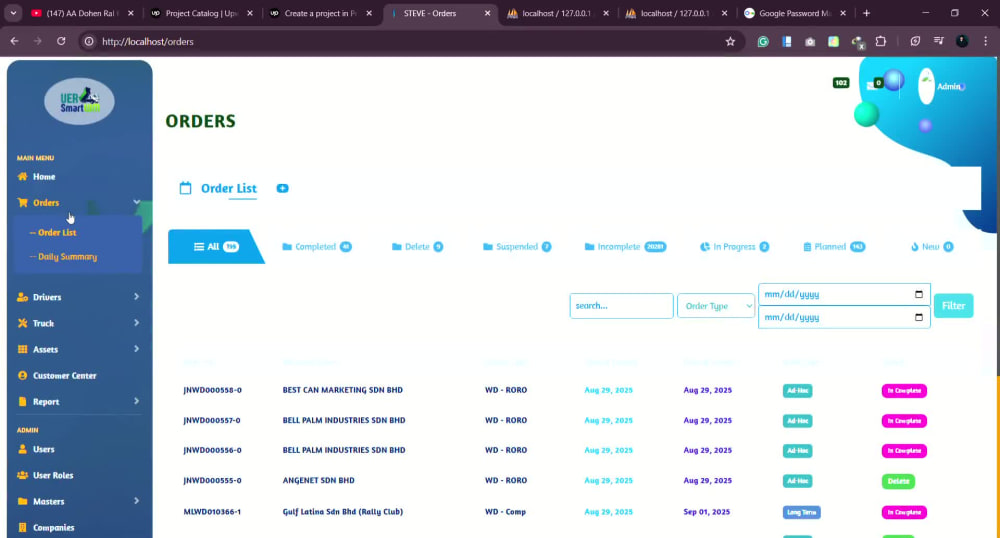Viewport: 1000px width, 538px height.
Task: Click the Report document icon
Action: (x=22, y=402)
